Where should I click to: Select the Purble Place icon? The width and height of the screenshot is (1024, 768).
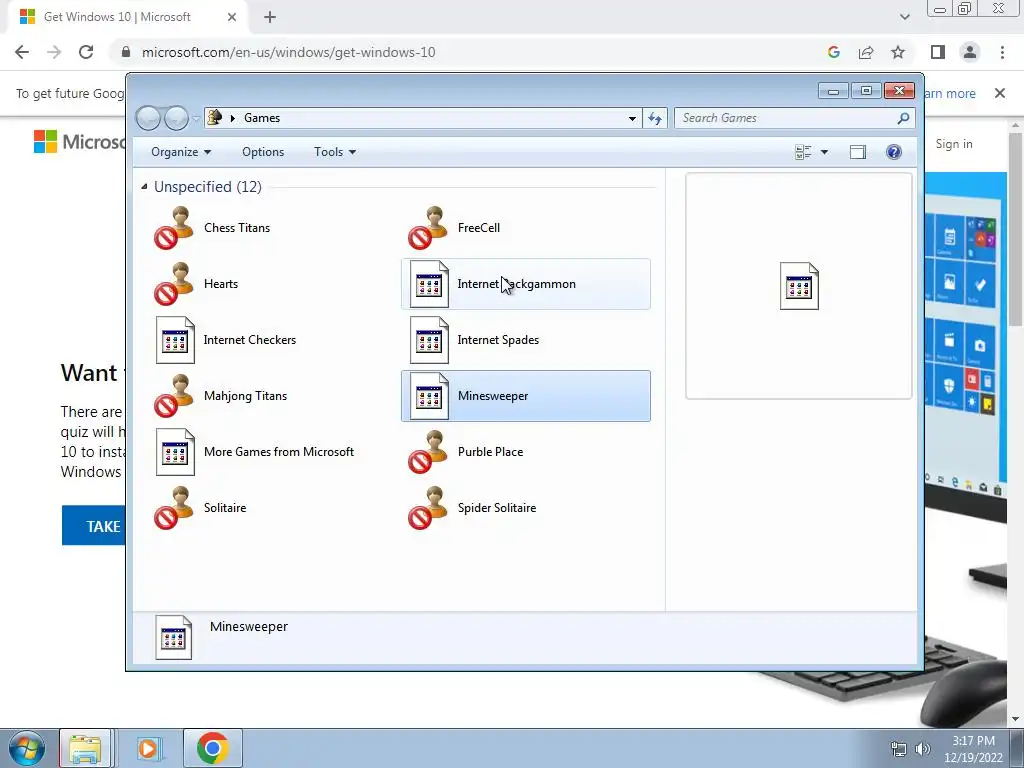click(x=428, y=452)
